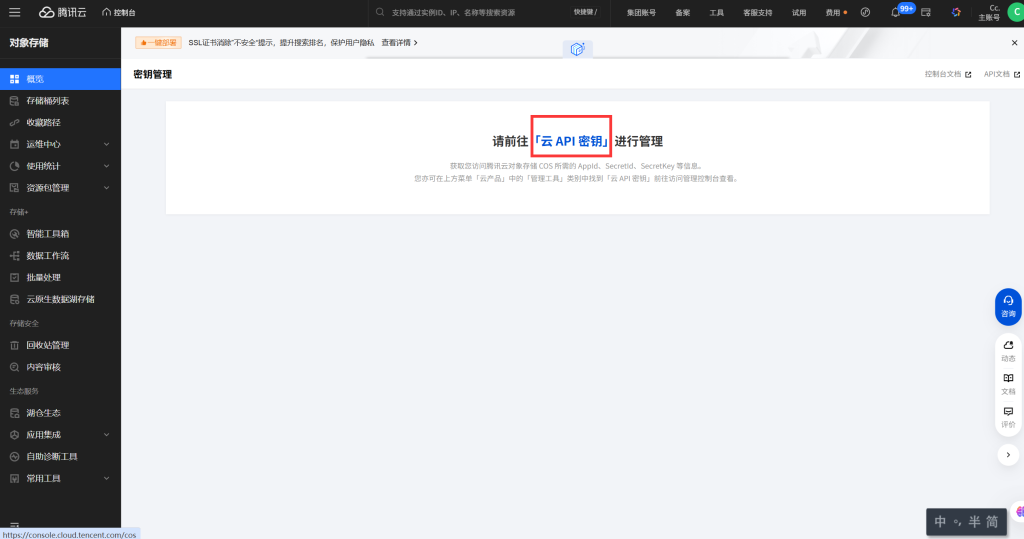Expand the 运维中心 chevron
1024x539 pixels.
click(106, 144)
